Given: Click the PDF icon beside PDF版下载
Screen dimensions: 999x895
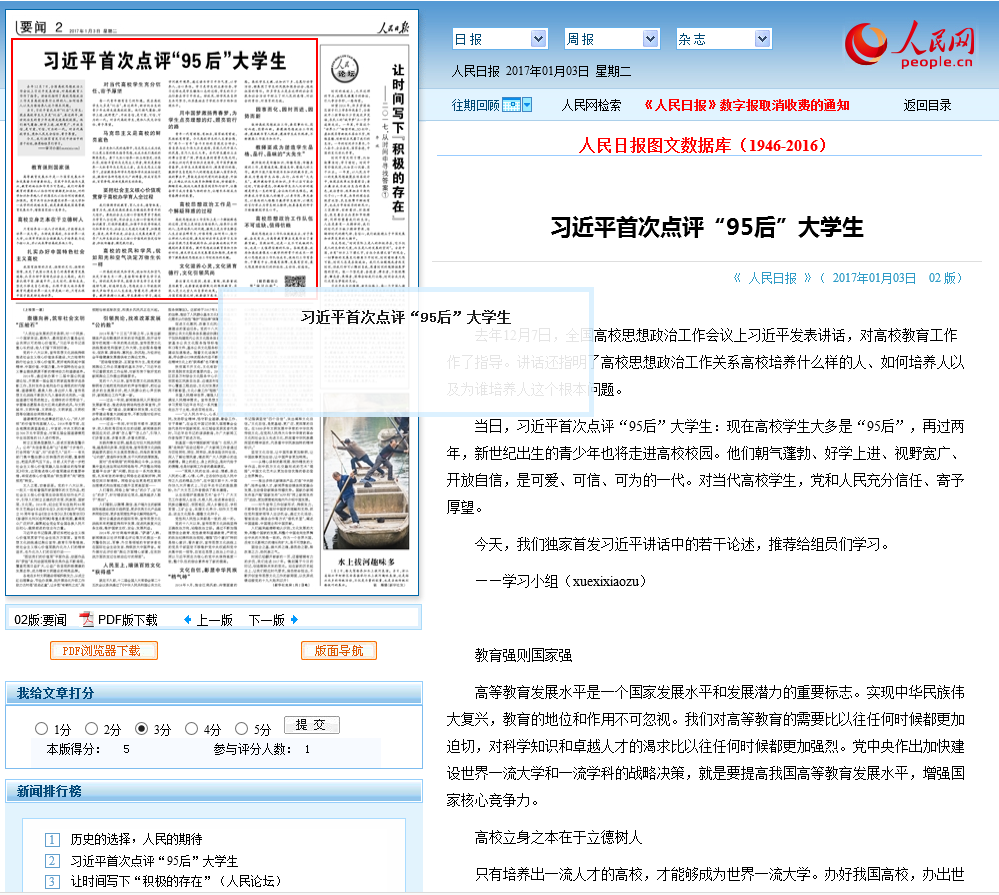Looking at the screenshot, I should click(x=86, y=620).
